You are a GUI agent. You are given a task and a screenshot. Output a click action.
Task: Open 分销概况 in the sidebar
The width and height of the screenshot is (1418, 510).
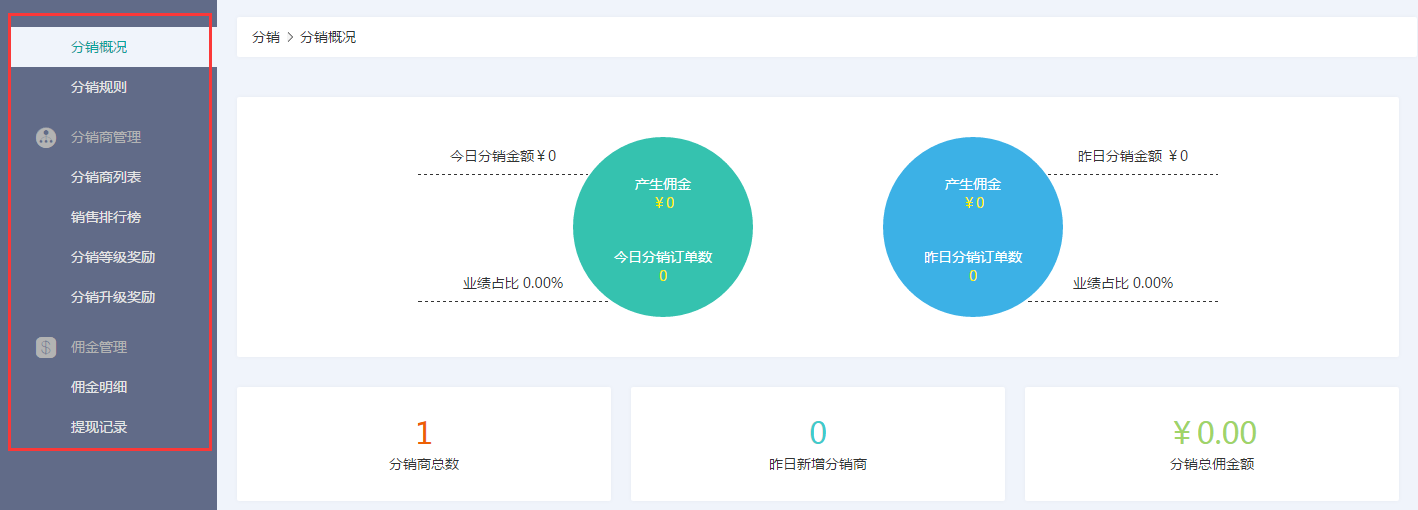tap(99, 47)
